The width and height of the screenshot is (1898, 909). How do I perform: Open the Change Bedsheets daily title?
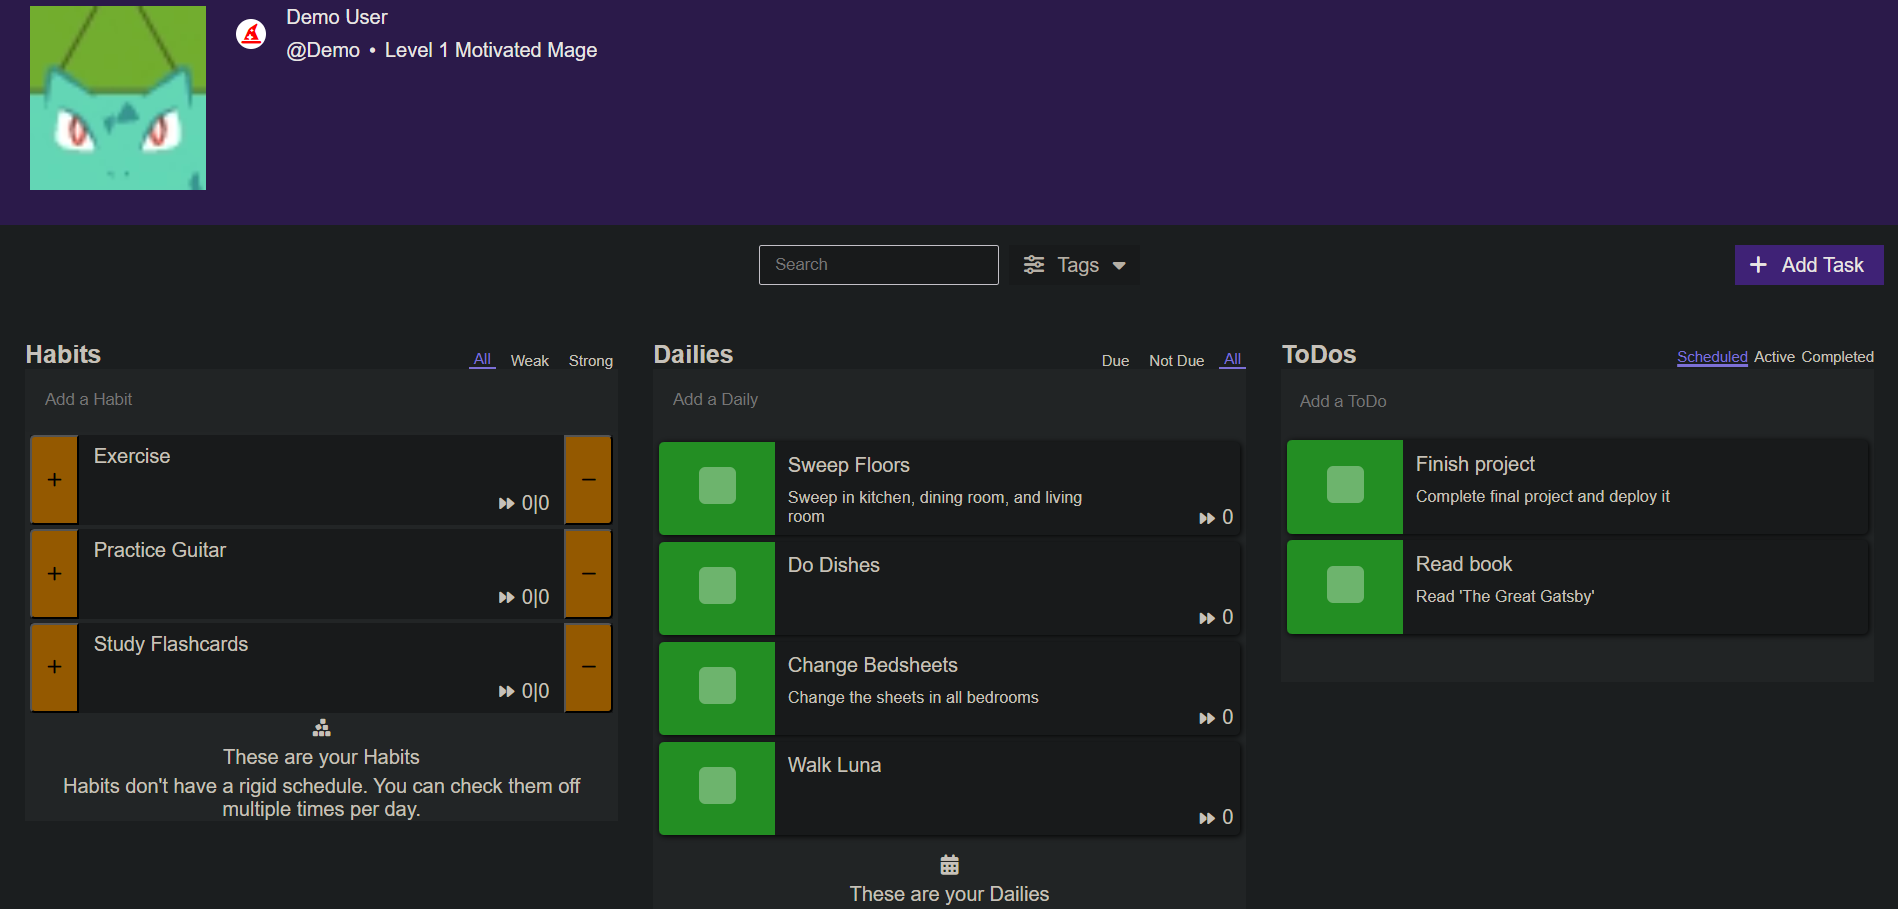873,665
